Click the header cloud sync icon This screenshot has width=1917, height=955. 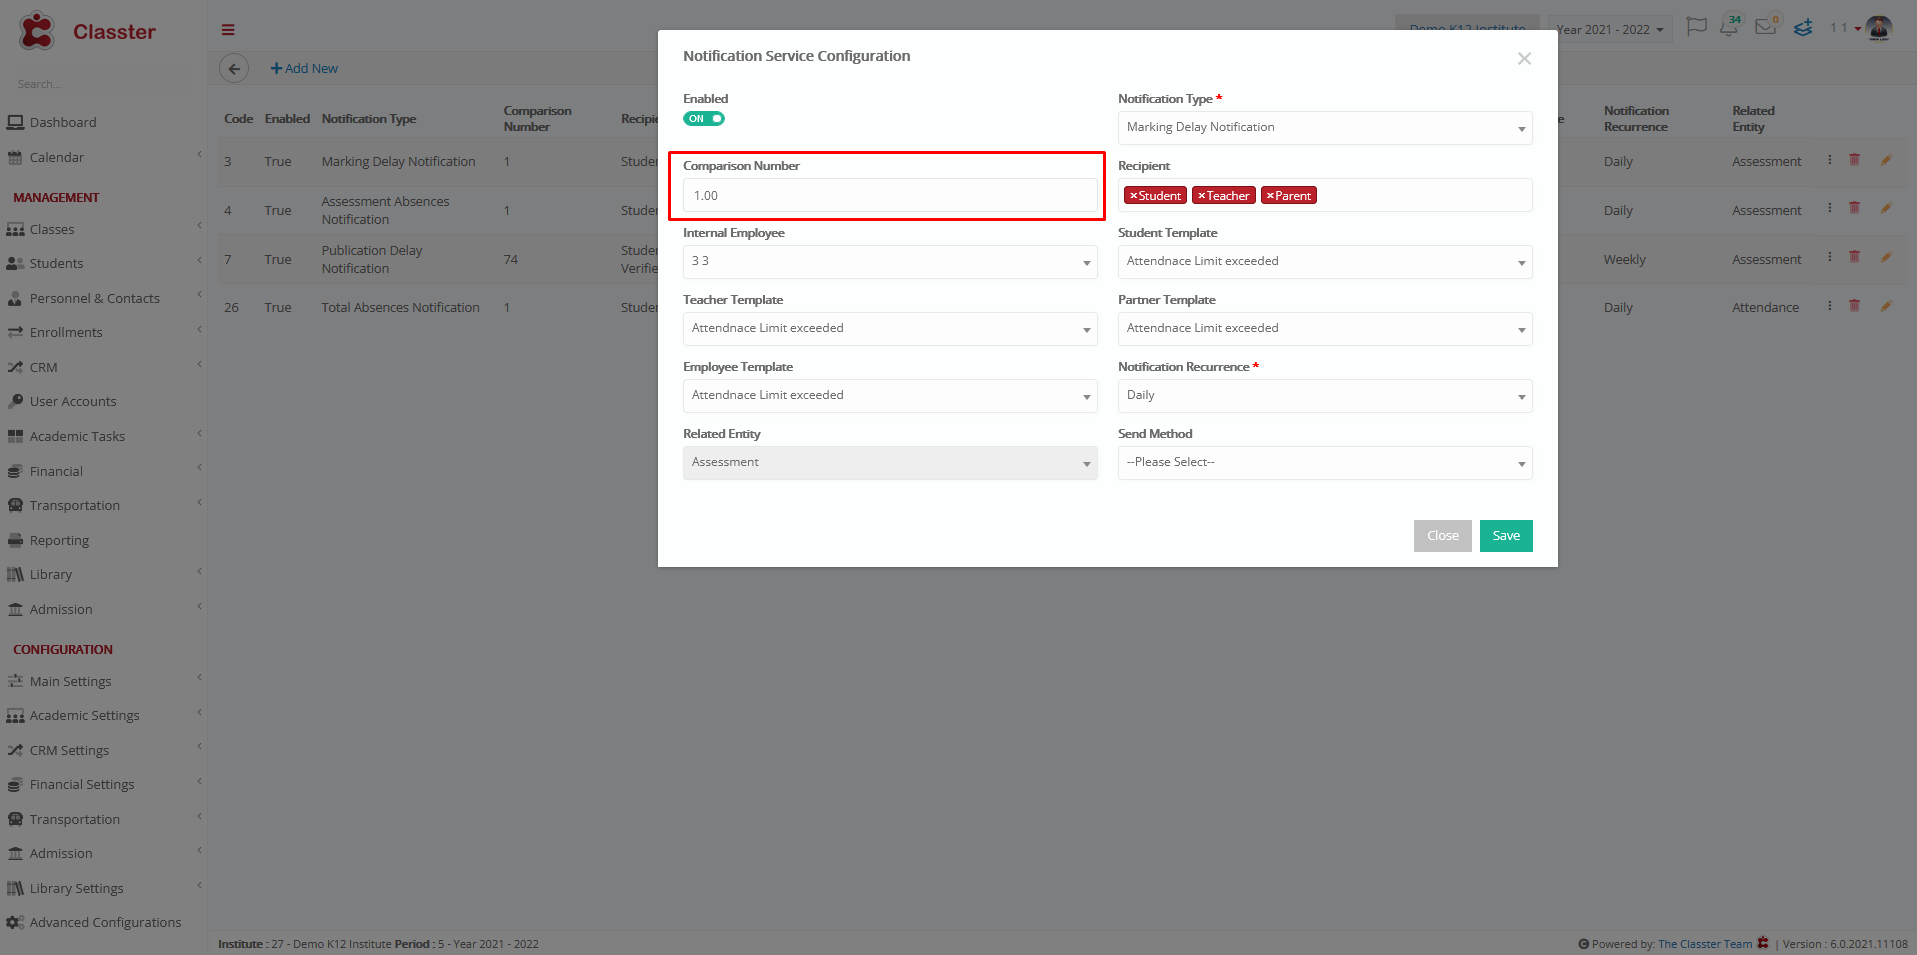[x=1803, y=28]
